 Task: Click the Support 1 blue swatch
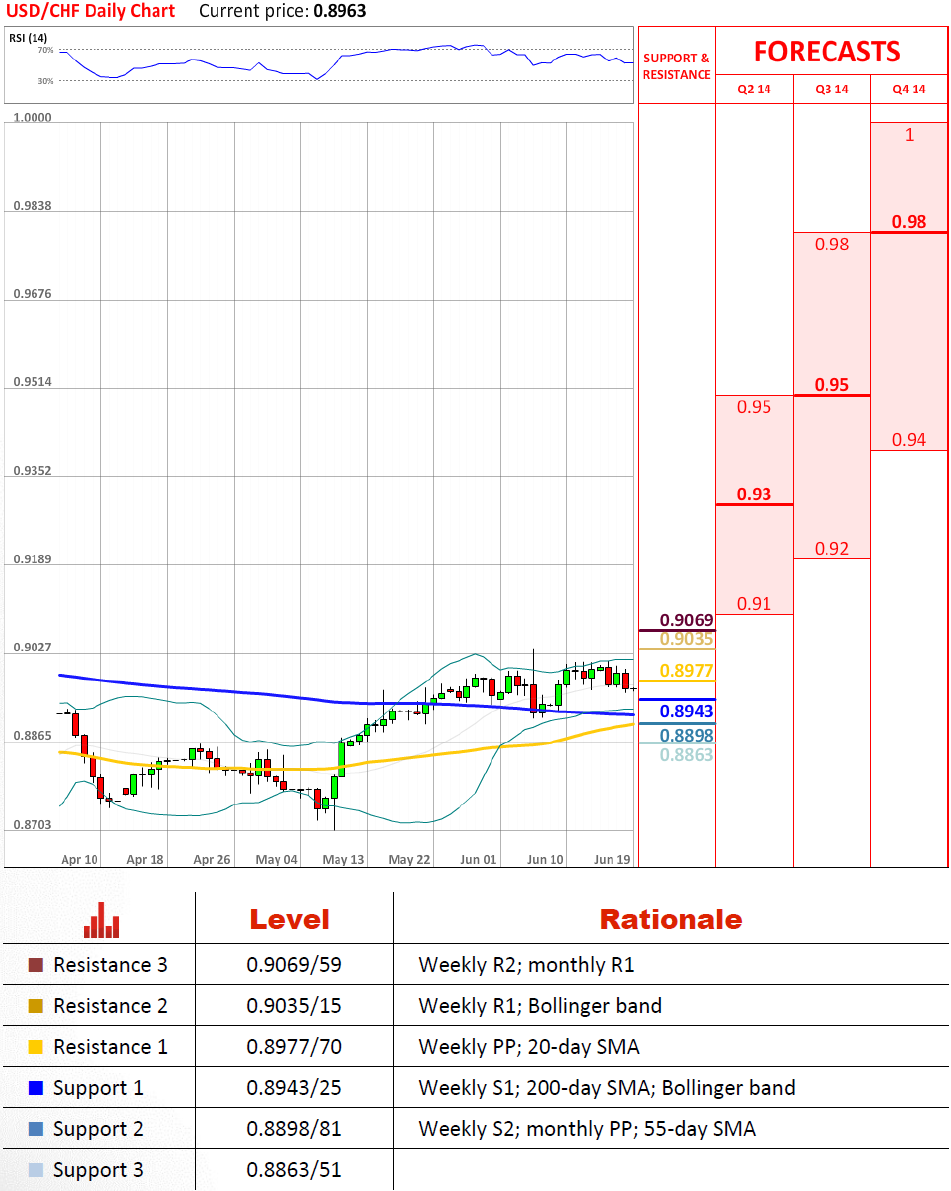[36, 1088]
